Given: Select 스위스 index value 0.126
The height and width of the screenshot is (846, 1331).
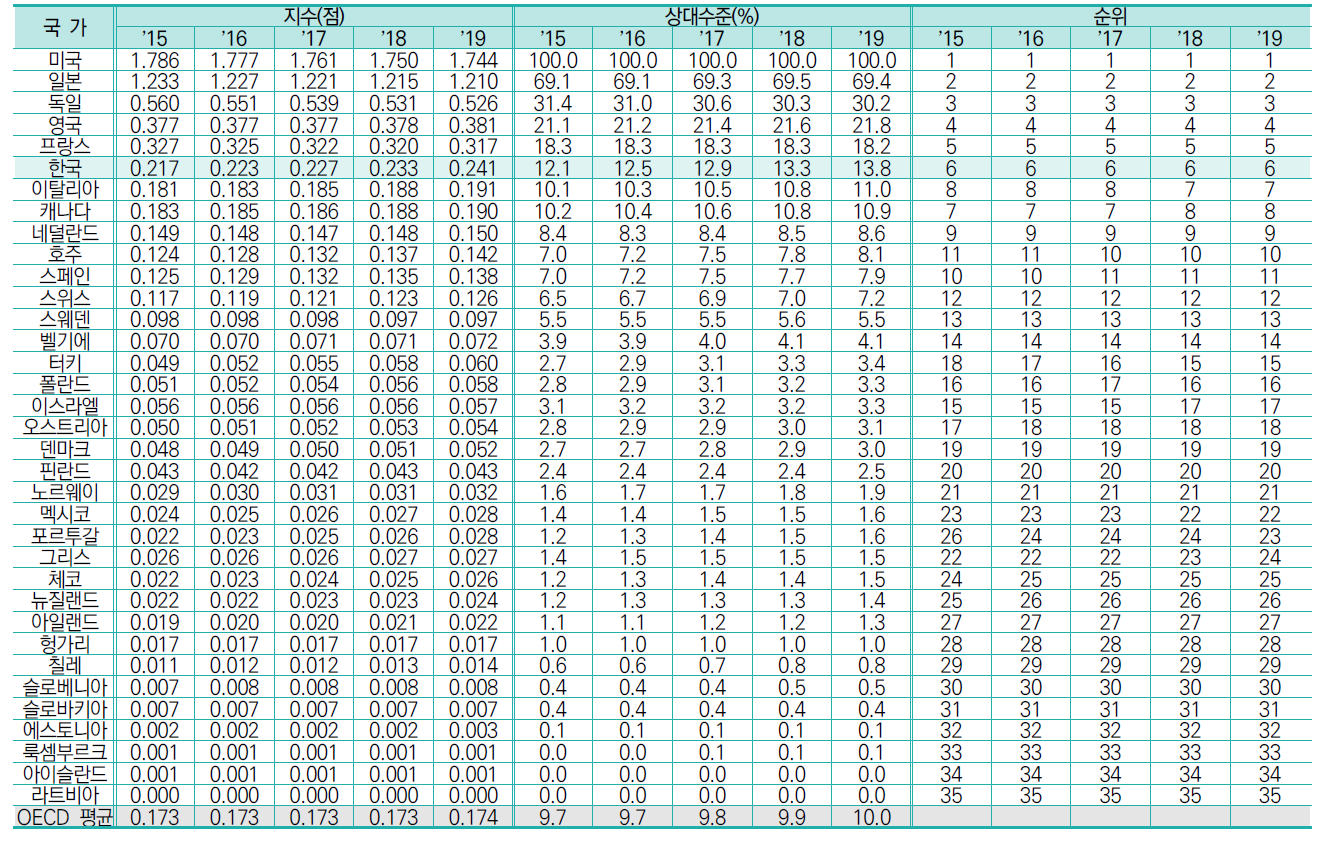Looking at the screenshot, I should (x=473, y=298).
